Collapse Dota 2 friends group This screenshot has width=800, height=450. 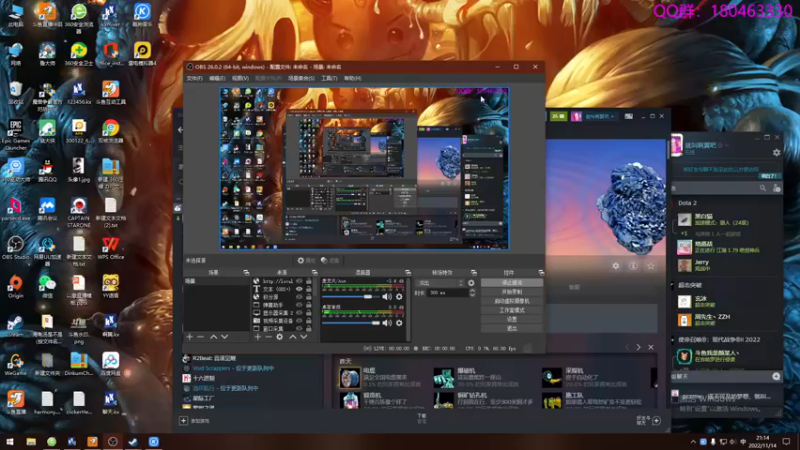click(672, 203)
